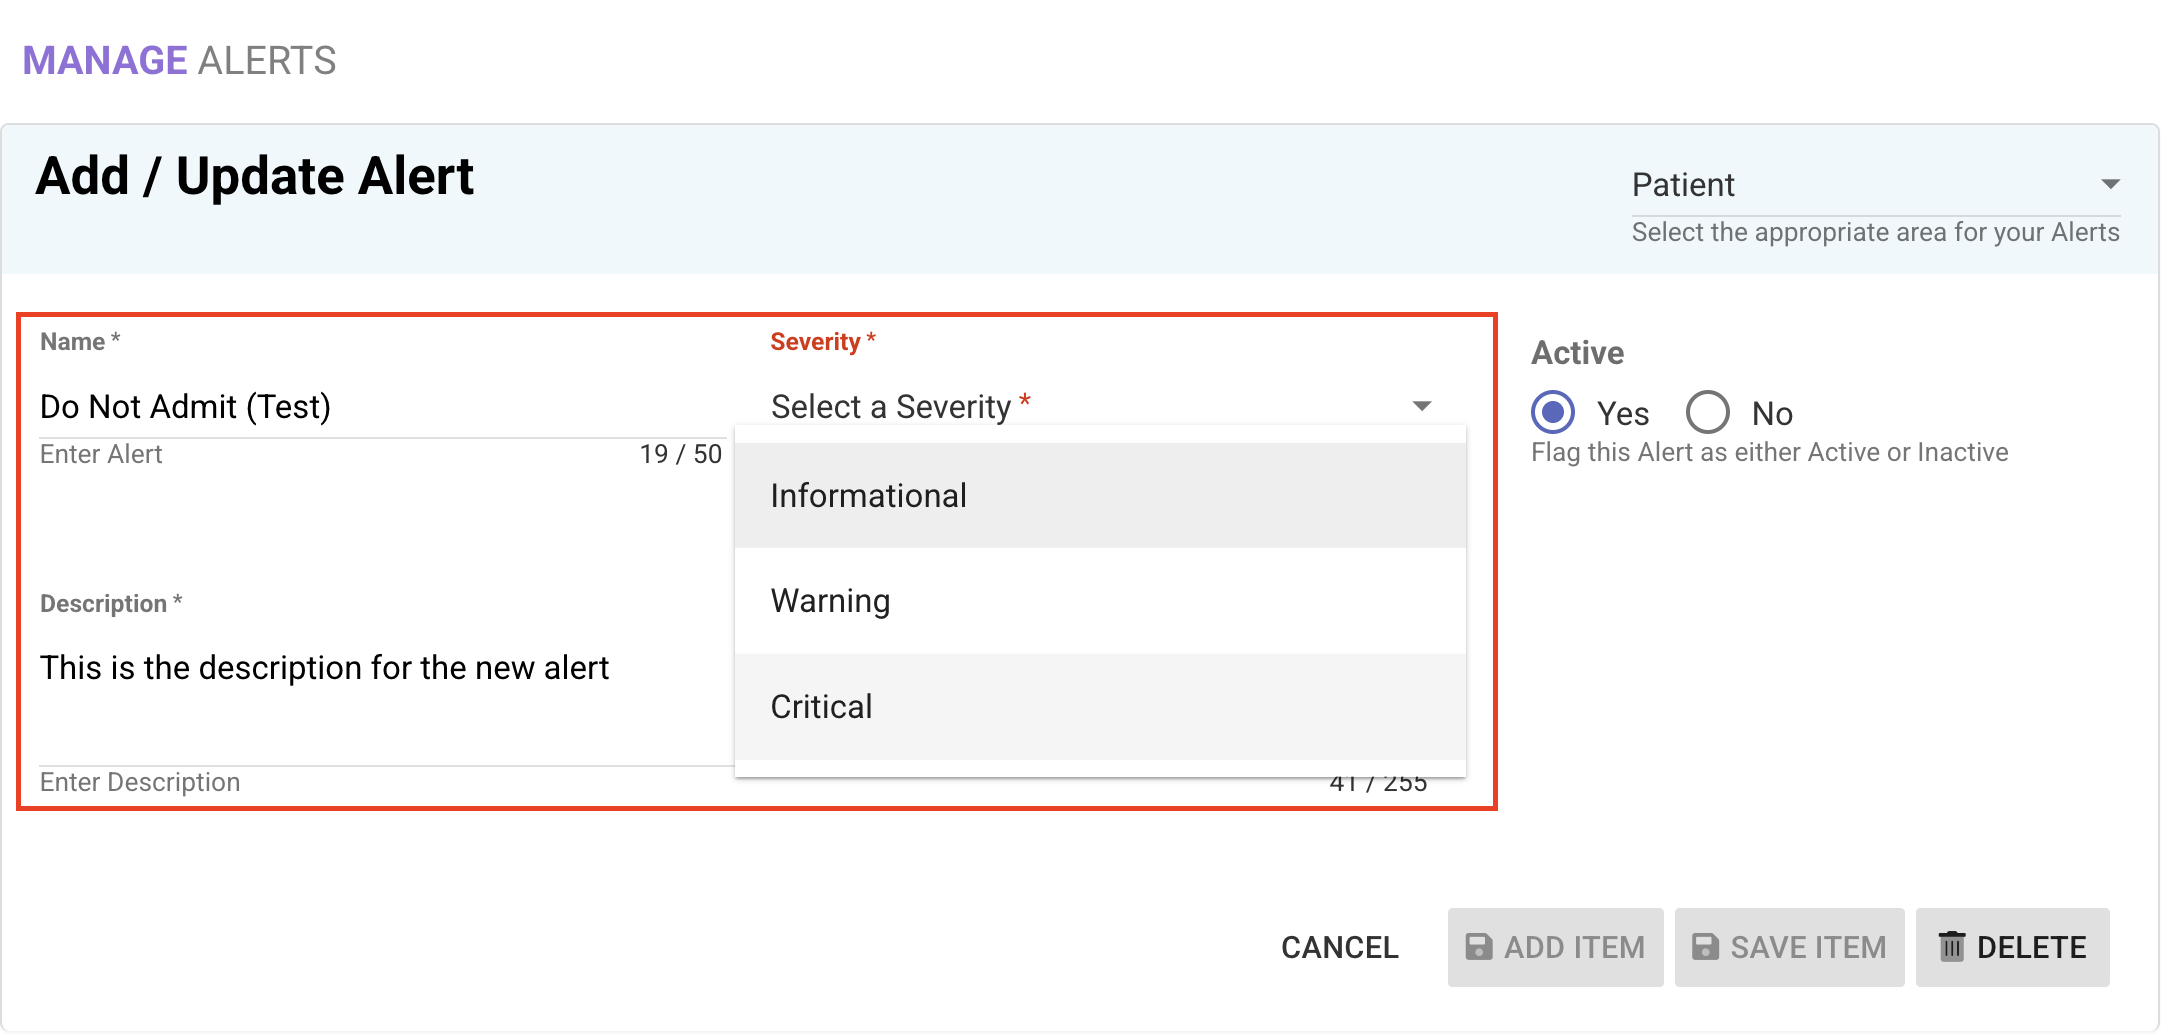
Task: Click the floppy disk icon on Add Item
Action: coord(1478,947)
